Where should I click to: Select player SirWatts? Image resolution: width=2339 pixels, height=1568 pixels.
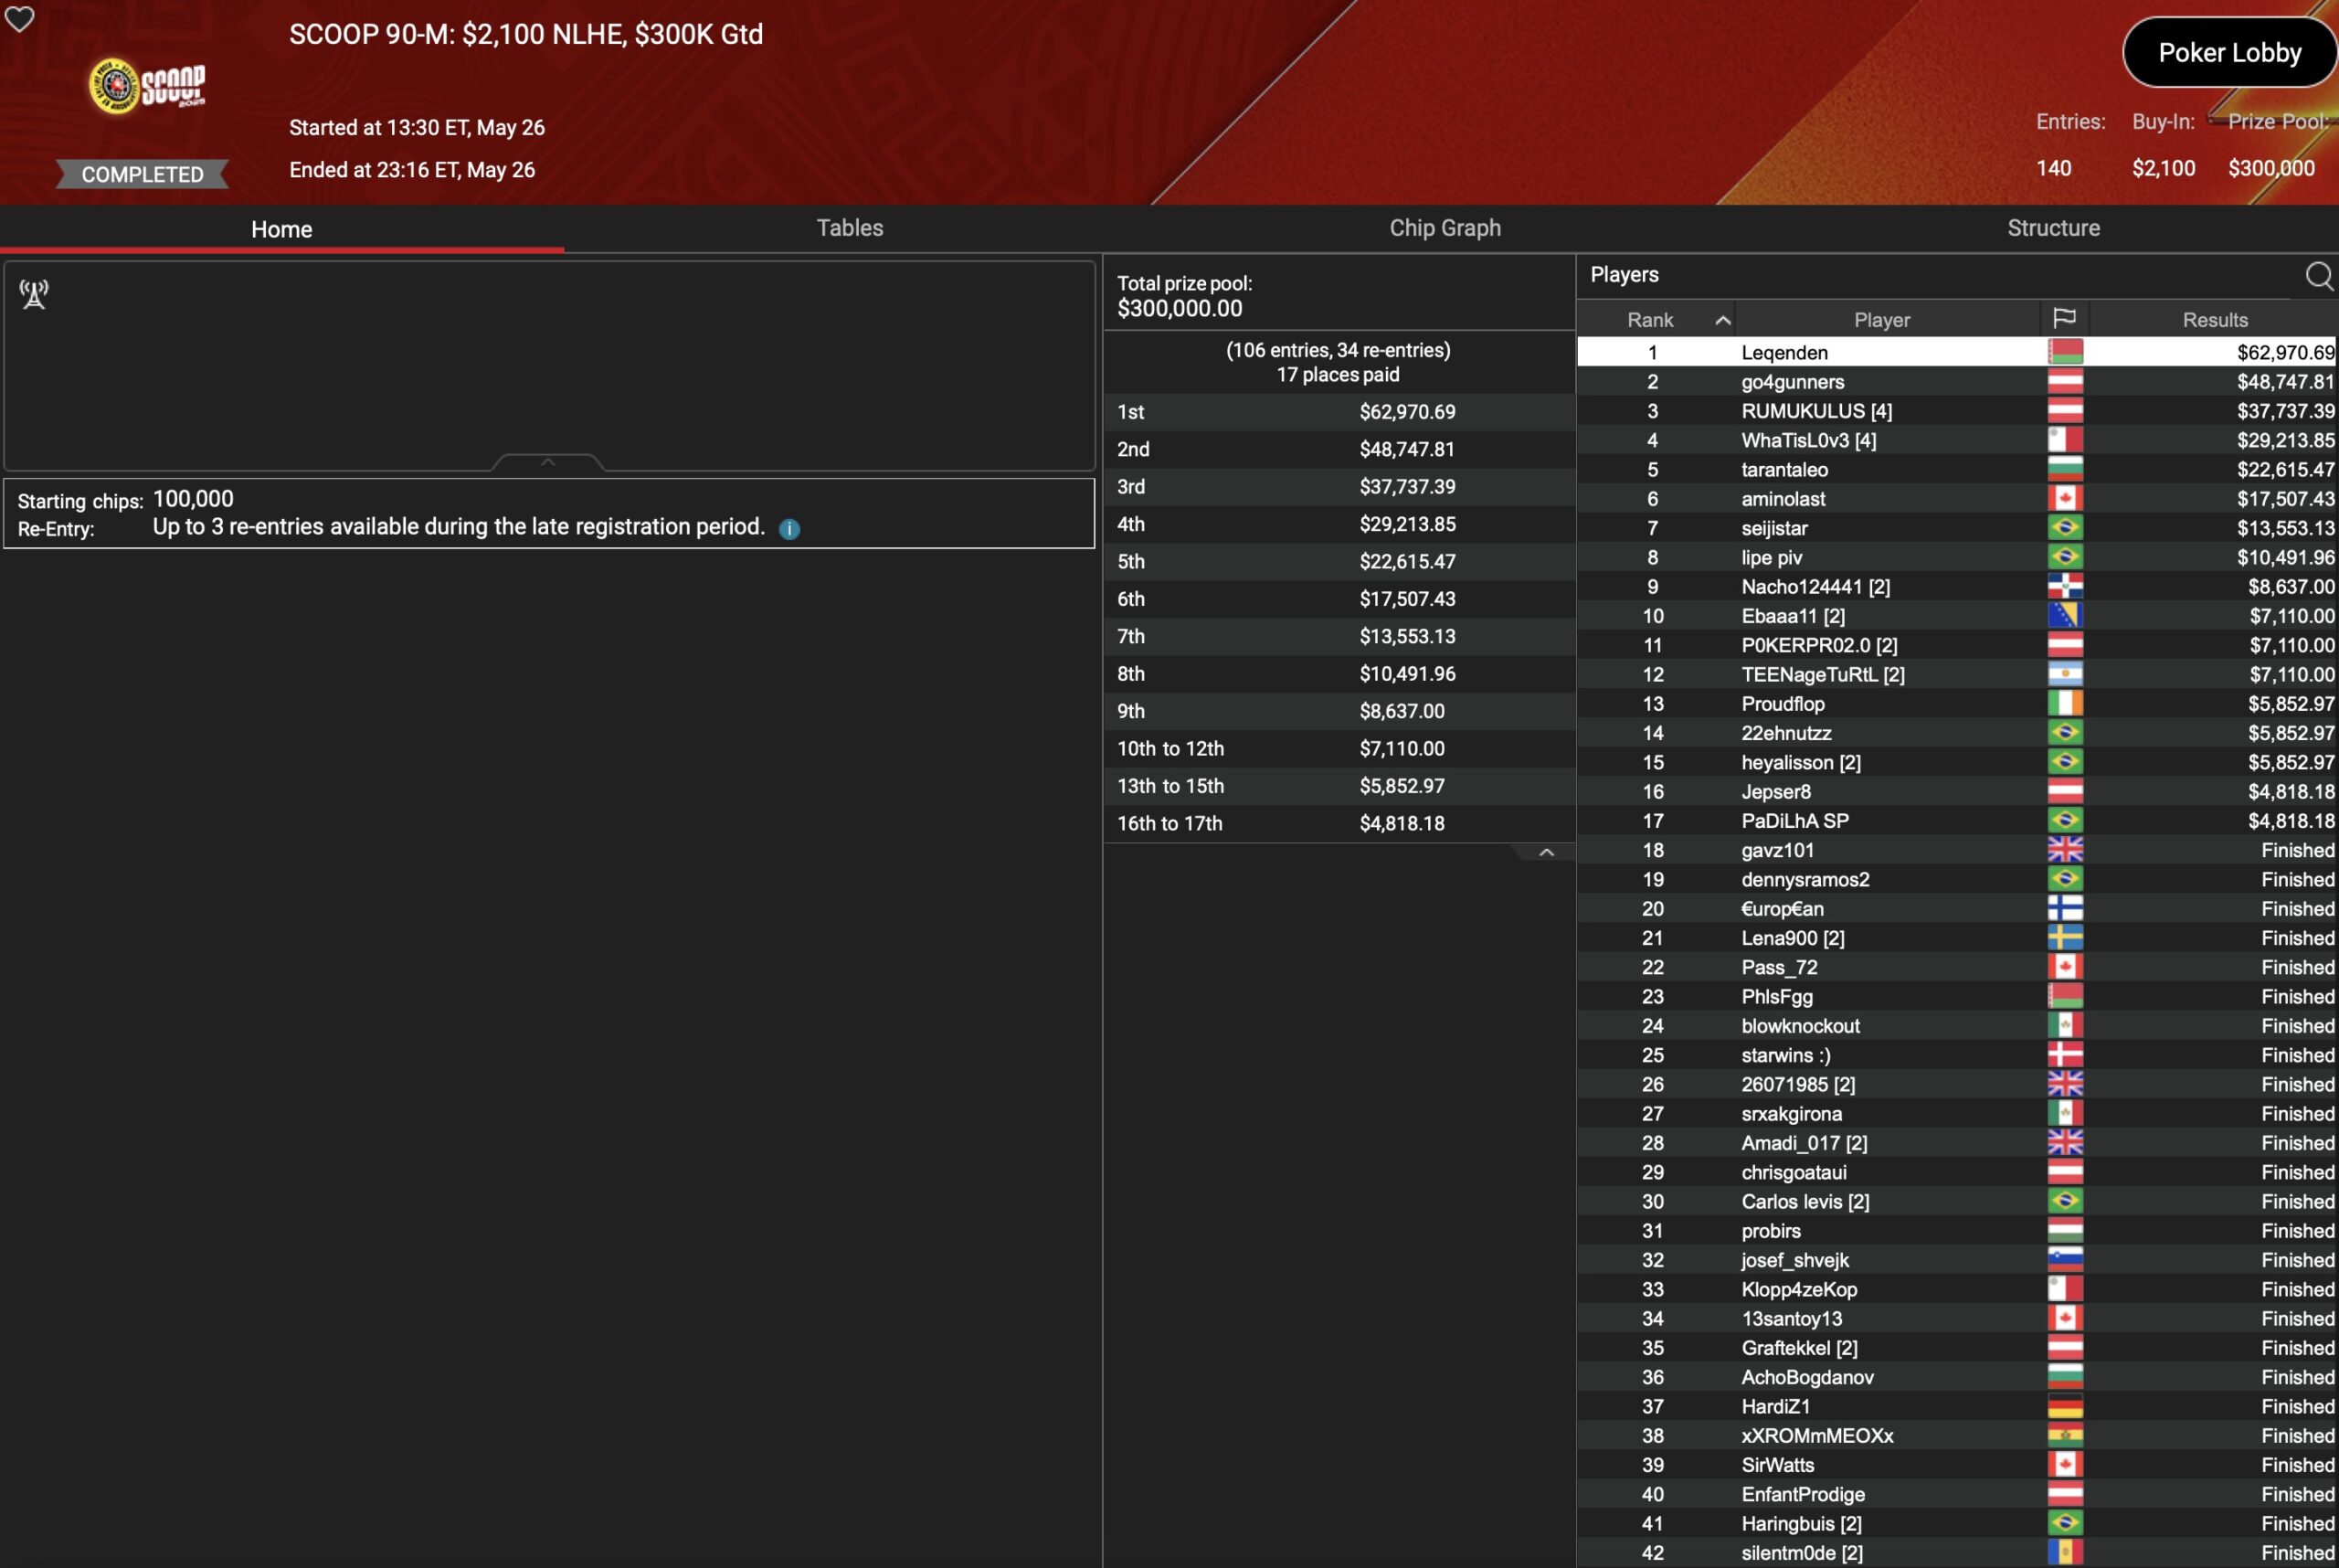click(1957, 1465)
